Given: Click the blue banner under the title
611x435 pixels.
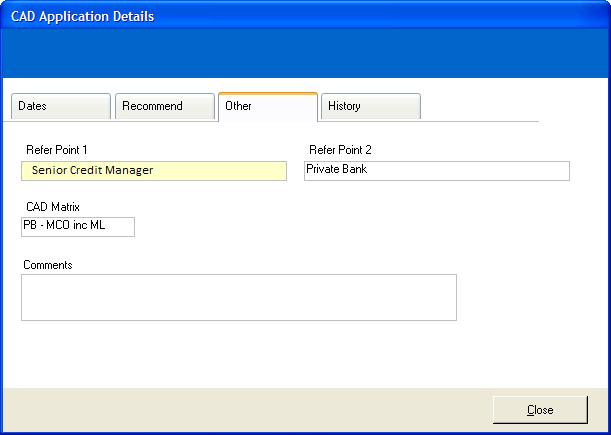Looking at the screenshot, I should 306,53.
